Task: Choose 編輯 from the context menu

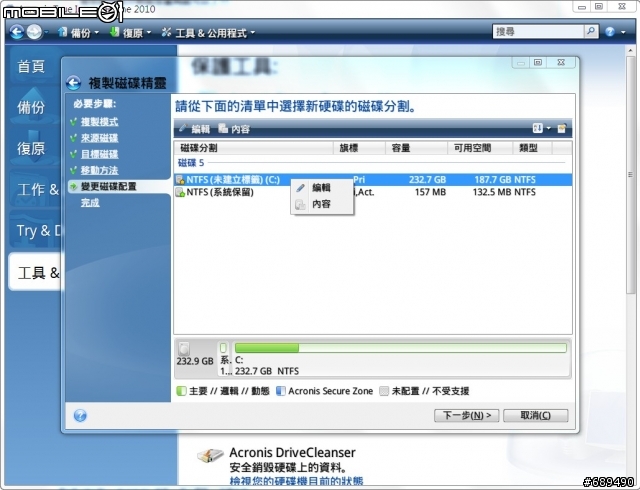Action: point(322,188)
